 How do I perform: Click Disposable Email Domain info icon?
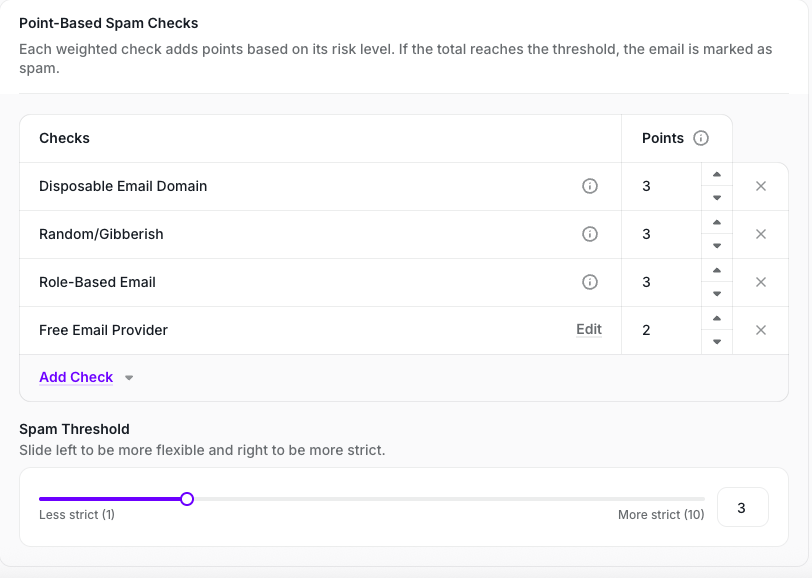[x=590, y=186]
